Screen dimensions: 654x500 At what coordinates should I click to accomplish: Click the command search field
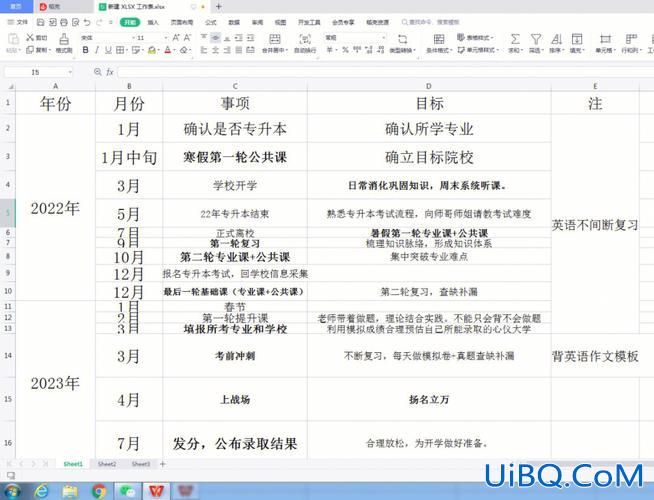(x=430, y=22)
